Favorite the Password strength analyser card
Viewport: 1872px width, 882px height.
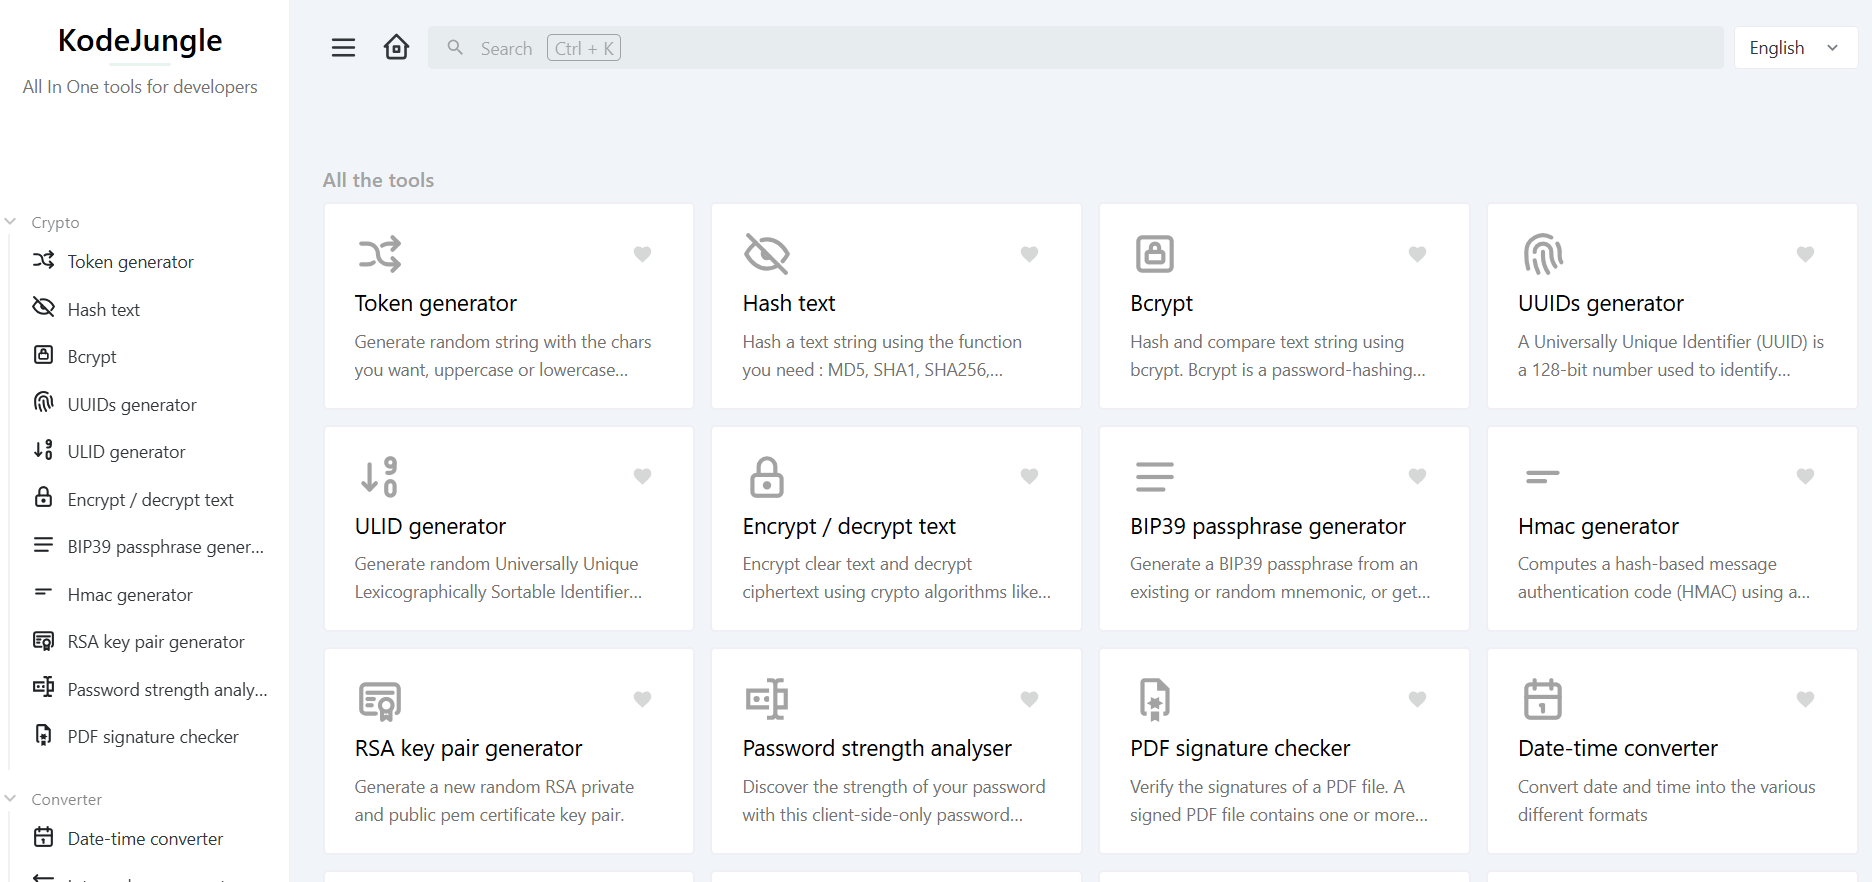(1029, 699)
